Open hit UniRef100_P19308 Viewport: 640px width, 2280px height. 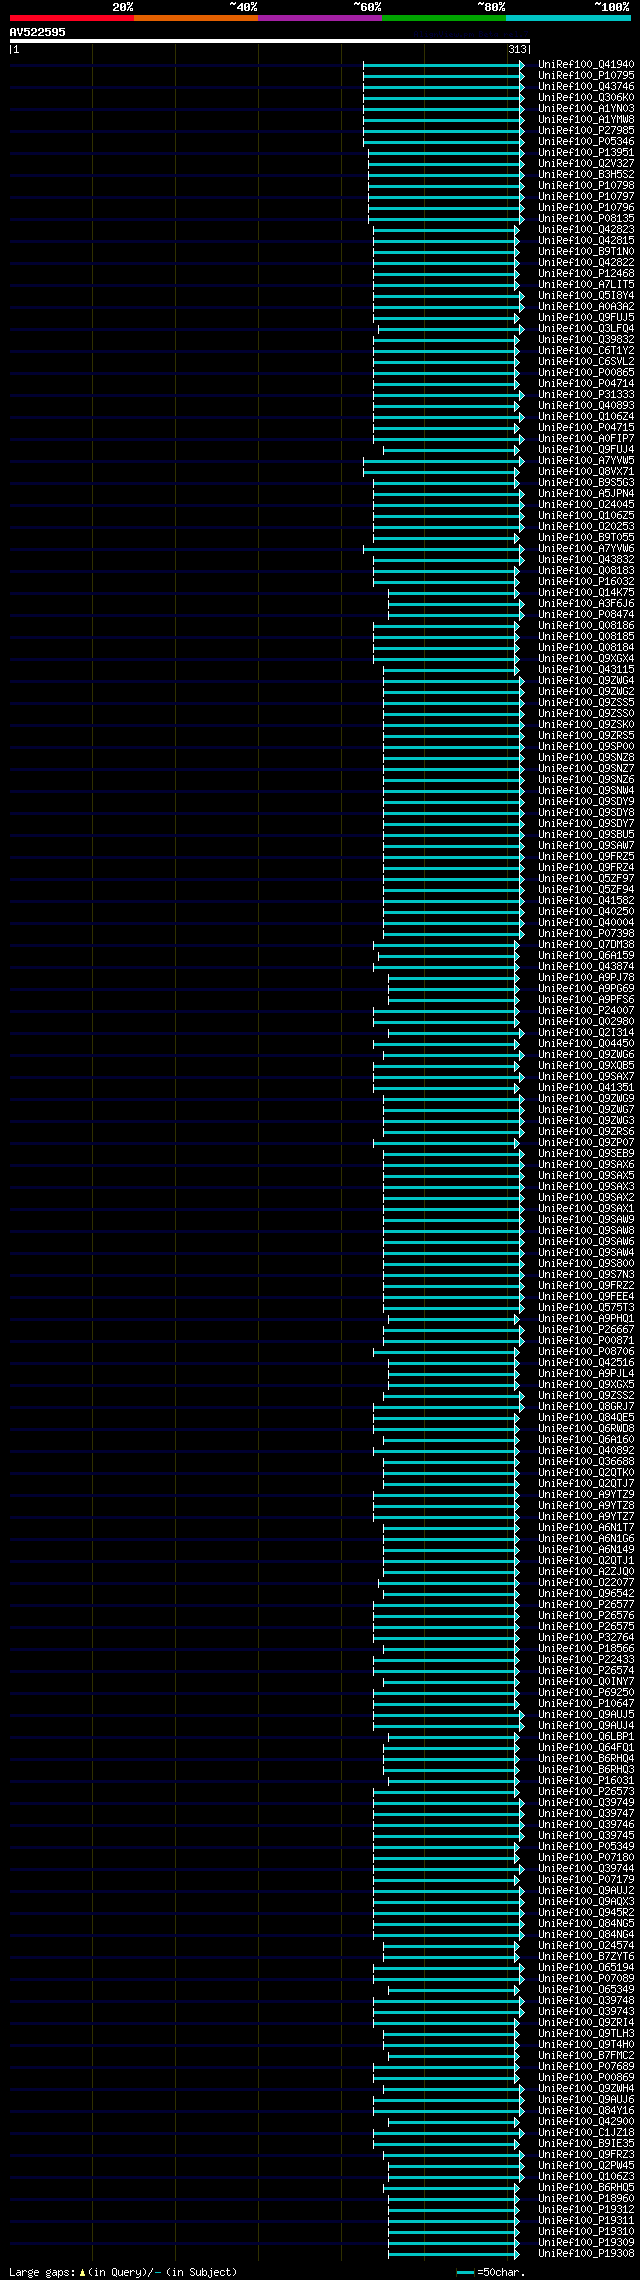(586, 2253)
